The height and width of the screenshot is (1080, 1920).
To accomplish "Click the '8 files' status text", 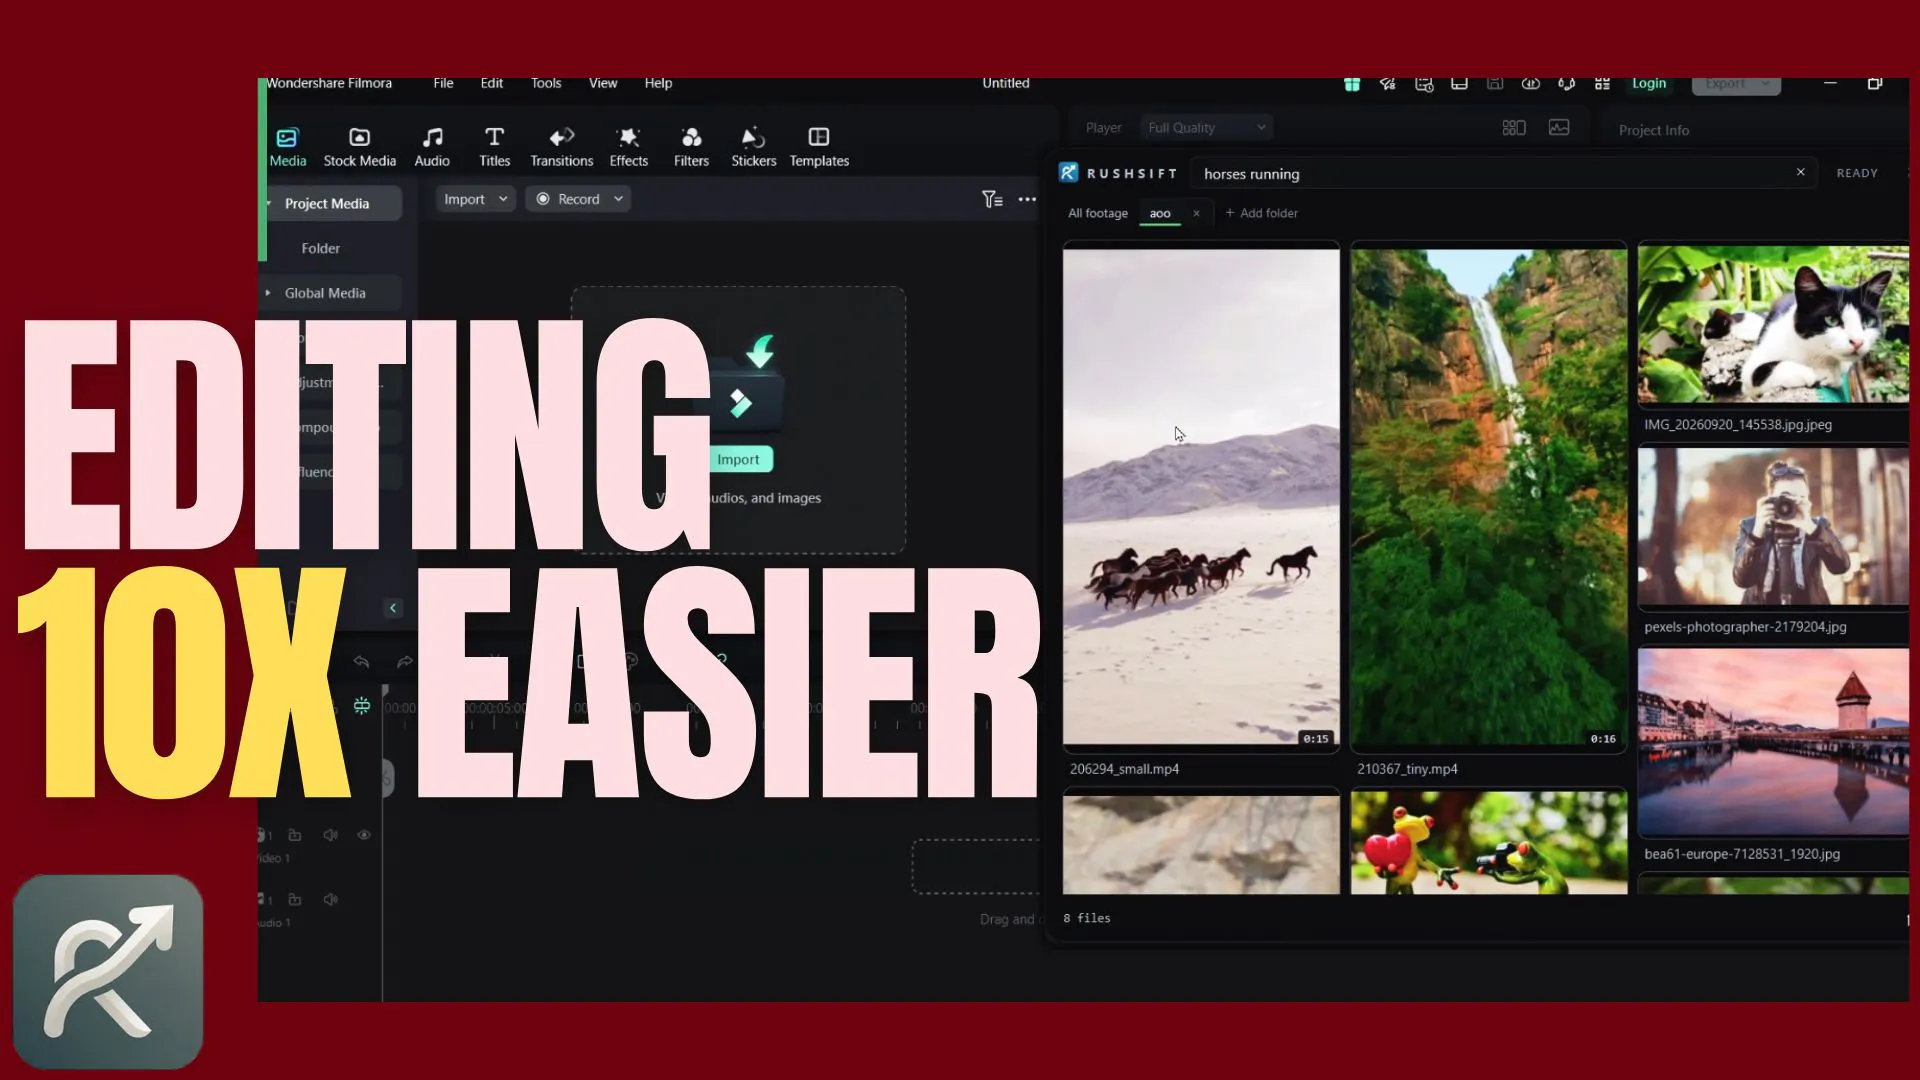I will click(1087, 918).
